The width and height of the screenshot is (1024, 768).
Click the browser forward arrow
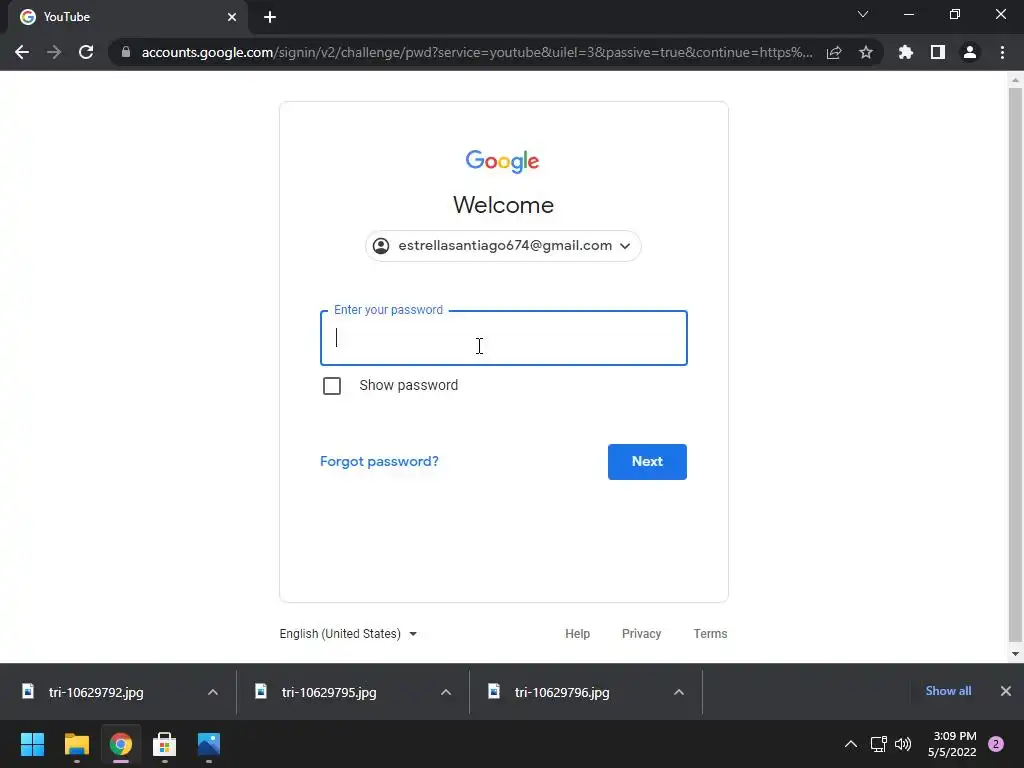point(54,52)
